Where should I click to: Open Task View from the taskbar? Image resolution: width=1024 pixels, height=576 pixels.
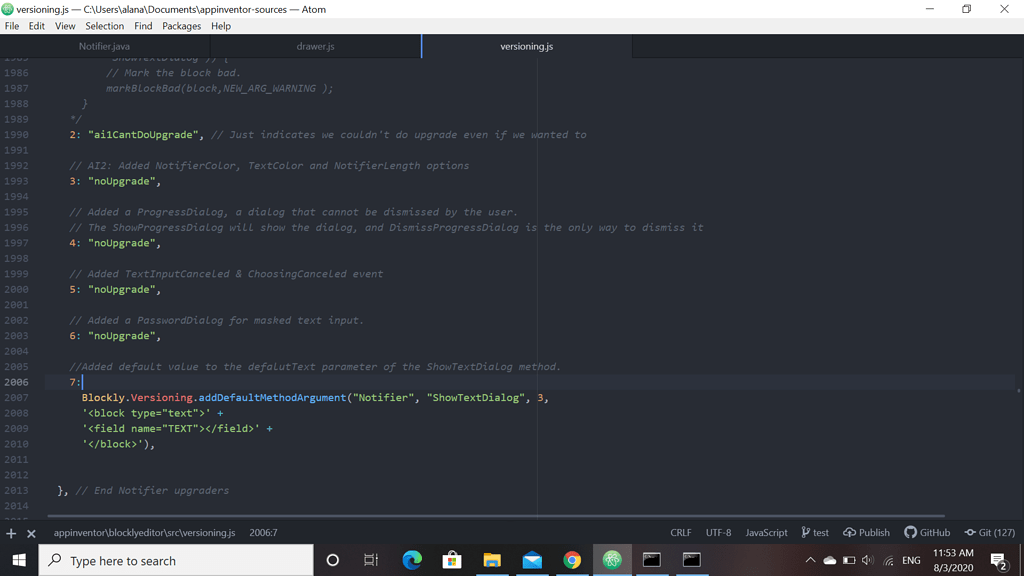point(371,561)
